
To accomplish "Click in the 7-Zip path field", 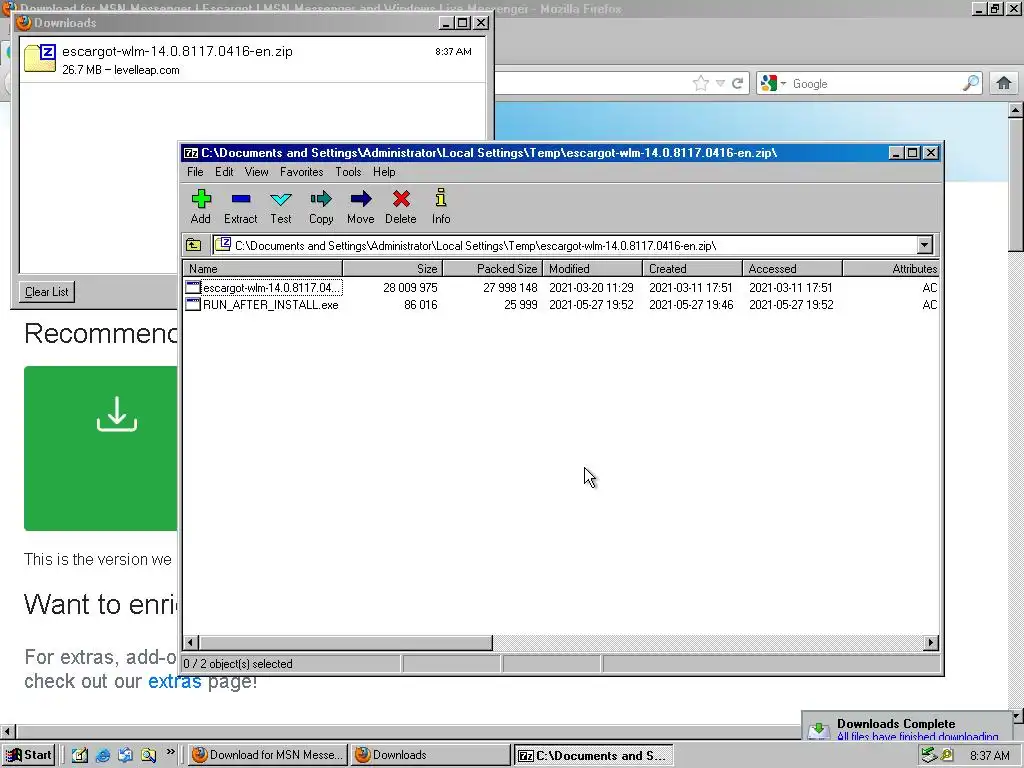I will pyautogui.click(x=565, y=246).
